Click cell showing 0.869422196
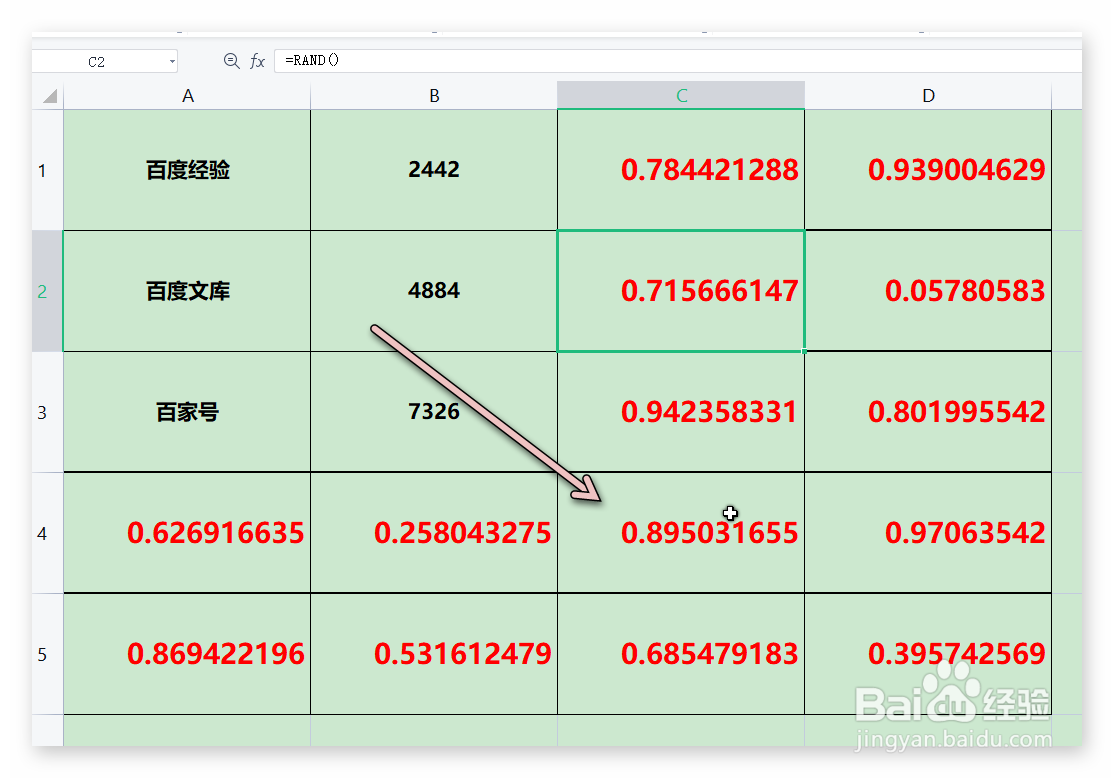Image resolution: width=1114 pixels, height=778 pixels. pyautogui.click(x=188, y=654)
